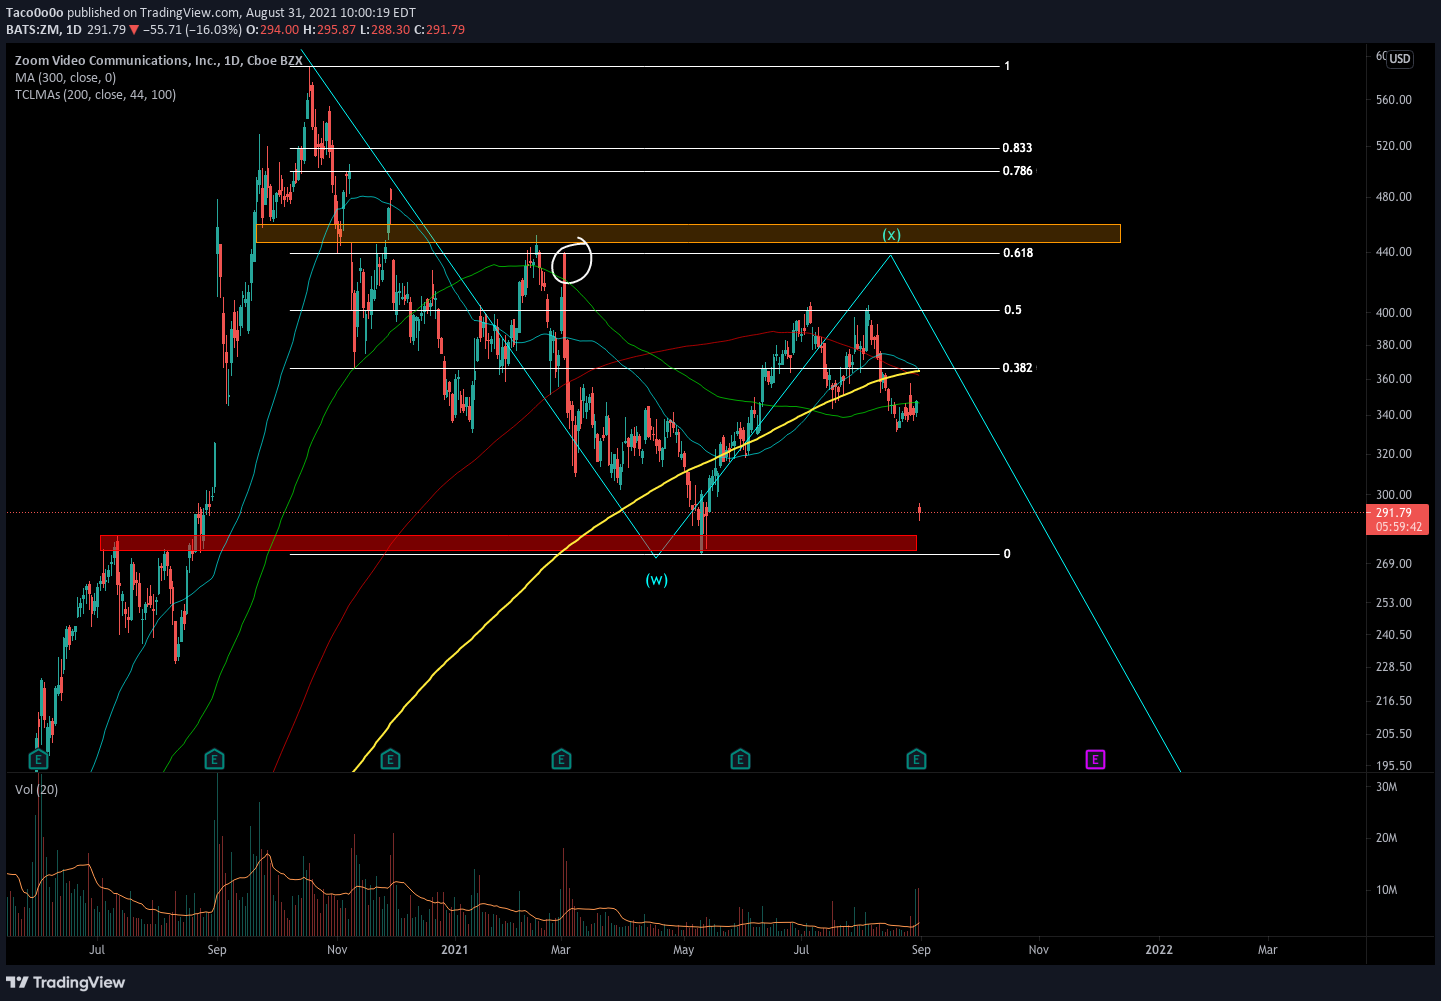Image resolution: width=1441 pixels, height=1001 pixels.
Task: Open the USD currency selector
Action: coord(1400,59)
